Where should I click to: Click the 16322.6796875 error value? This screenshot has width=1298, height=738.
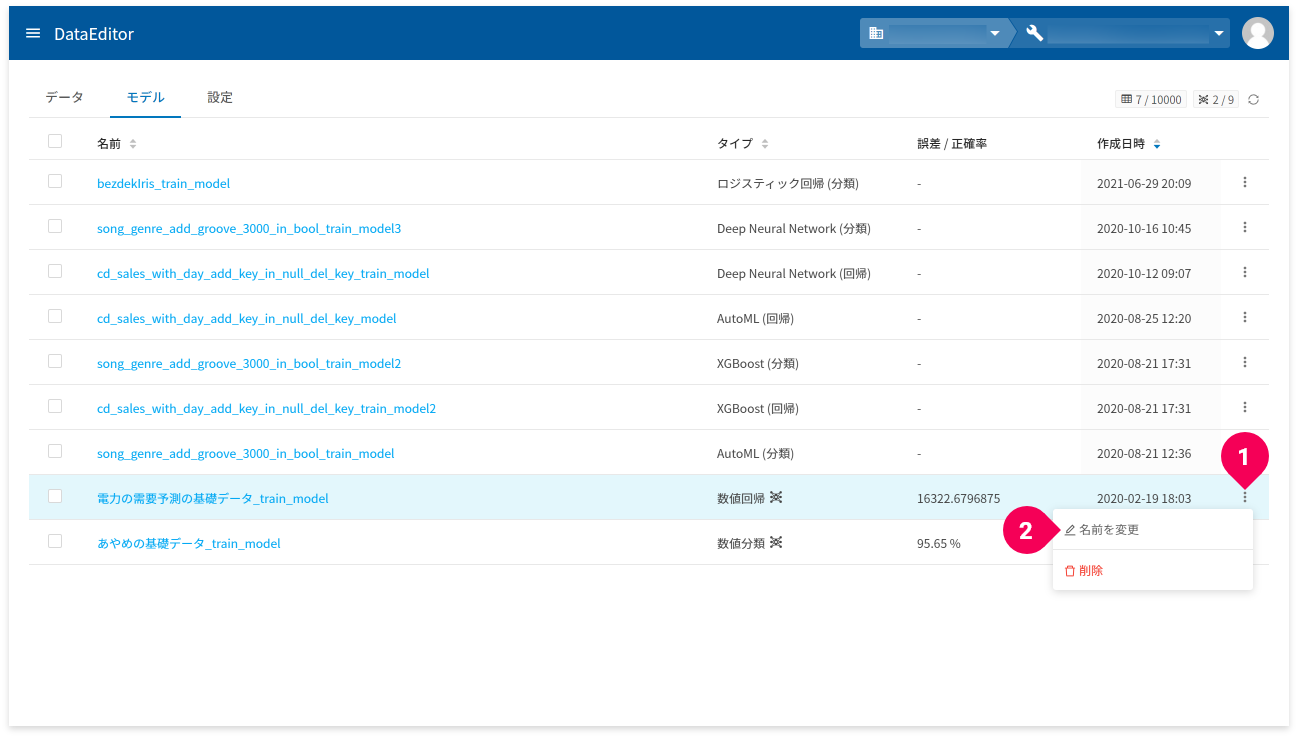958,498
